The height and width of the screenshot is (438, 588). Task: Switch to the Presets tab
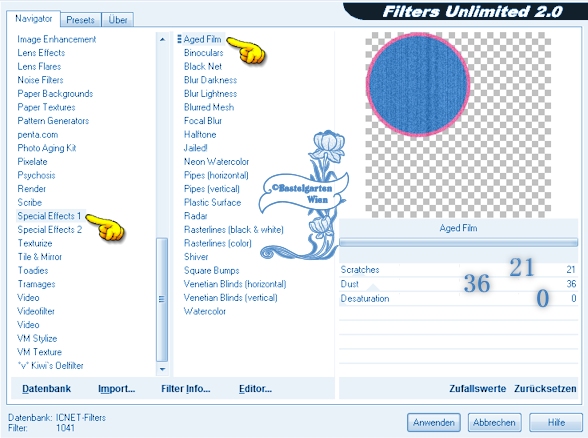tap(80, 20)
